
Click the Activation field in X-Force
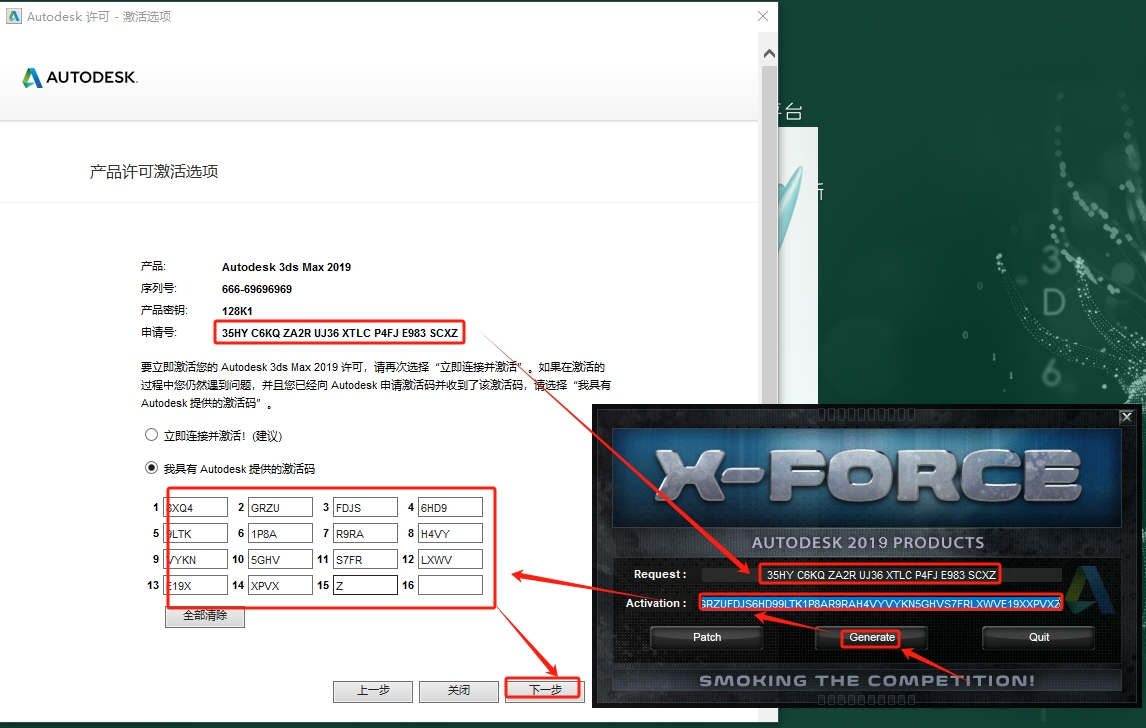(881, 603)
